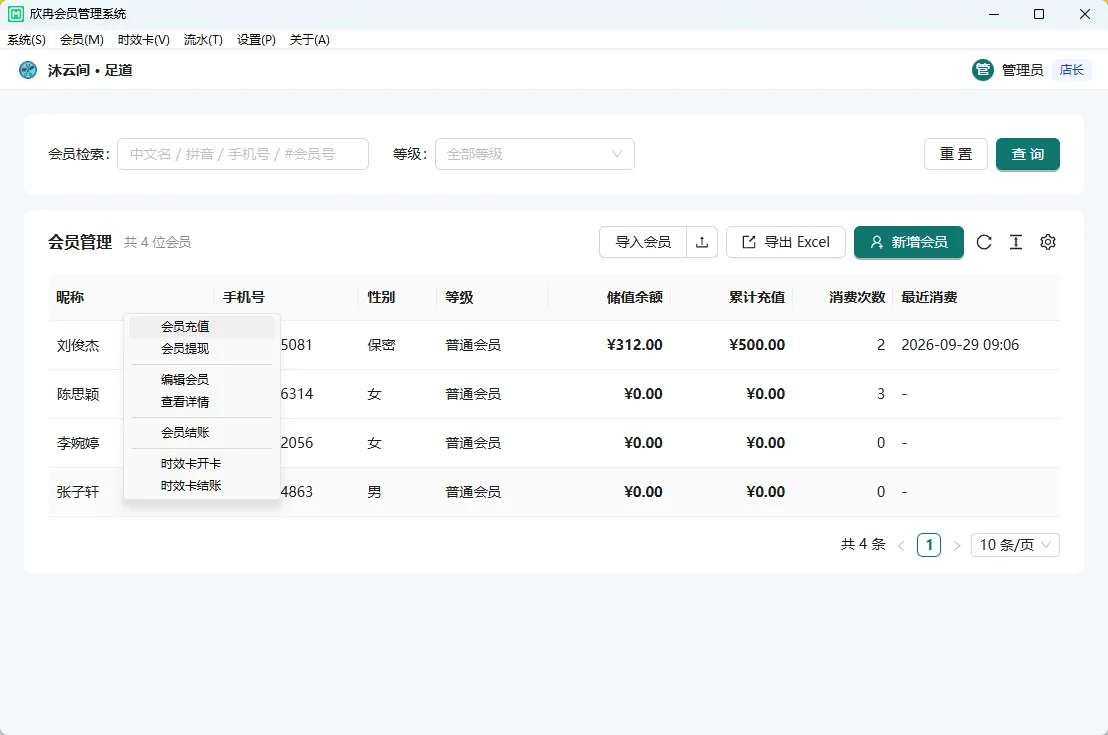Select member name 李婉婷
Image resolution: width=1108 pixels, height=735 pixels.
point(78,443)
